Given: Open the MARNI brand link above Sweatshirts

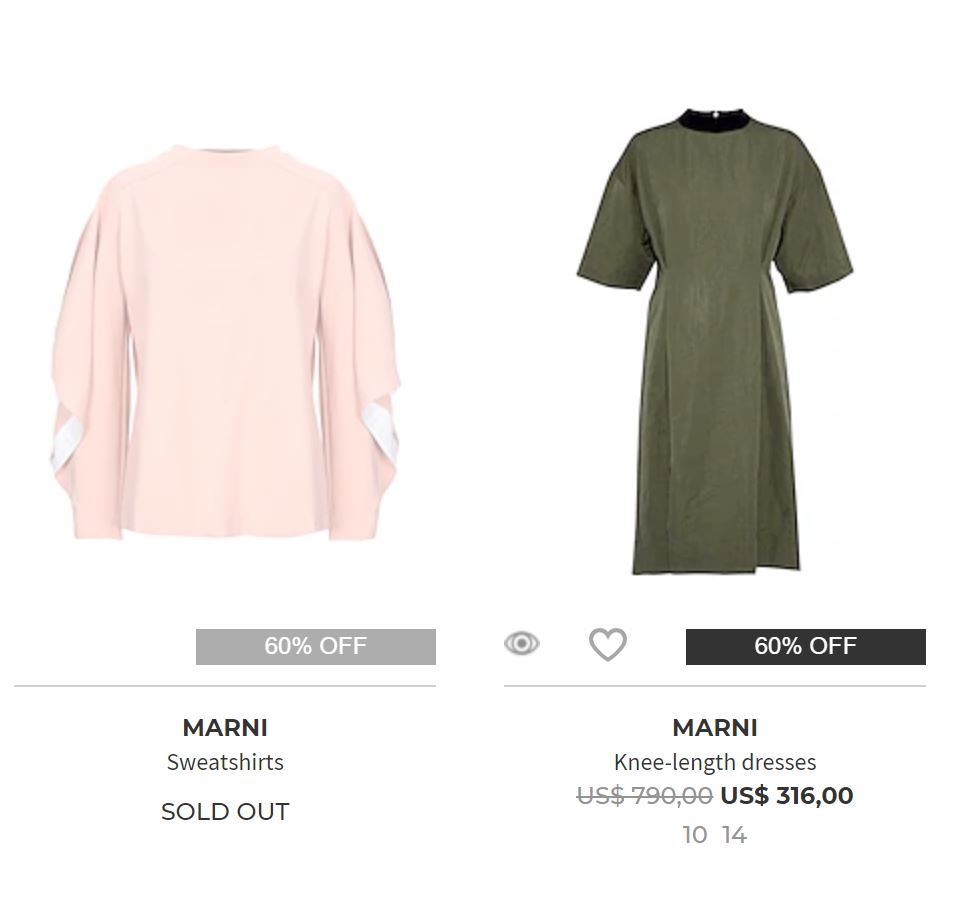Looking at the screenshot, I should (x=225, y=728).
